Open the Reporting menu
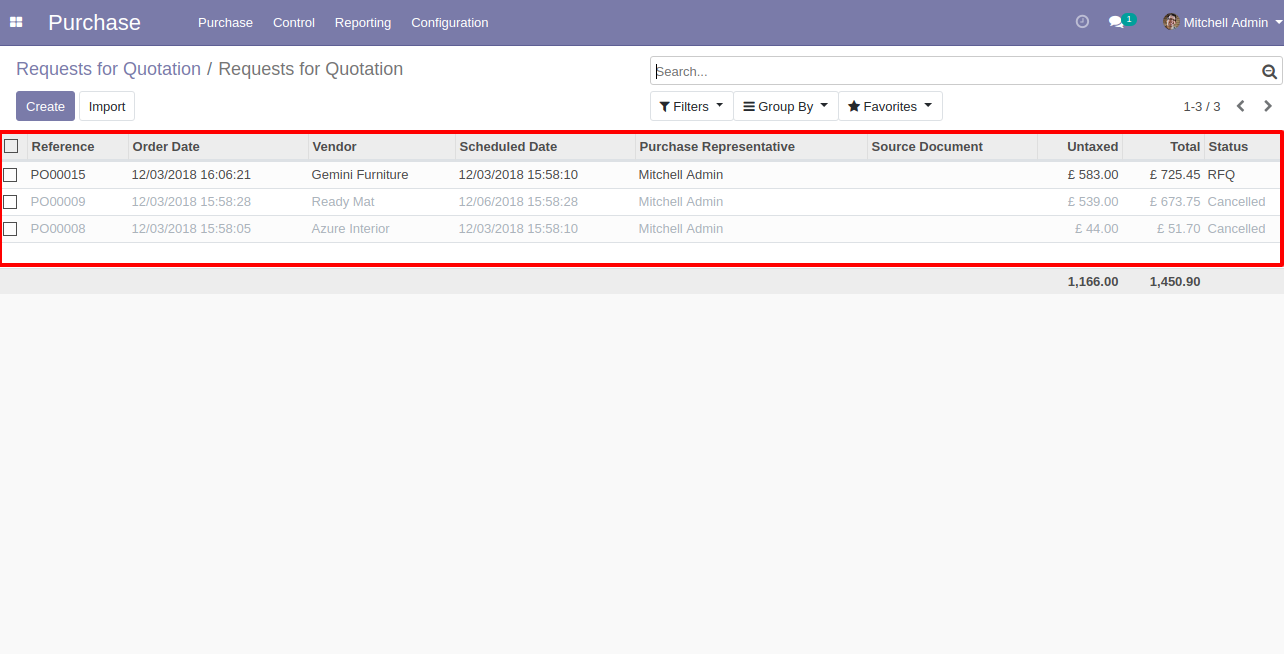Viewport: 1284px width, 654px height. 363,22
